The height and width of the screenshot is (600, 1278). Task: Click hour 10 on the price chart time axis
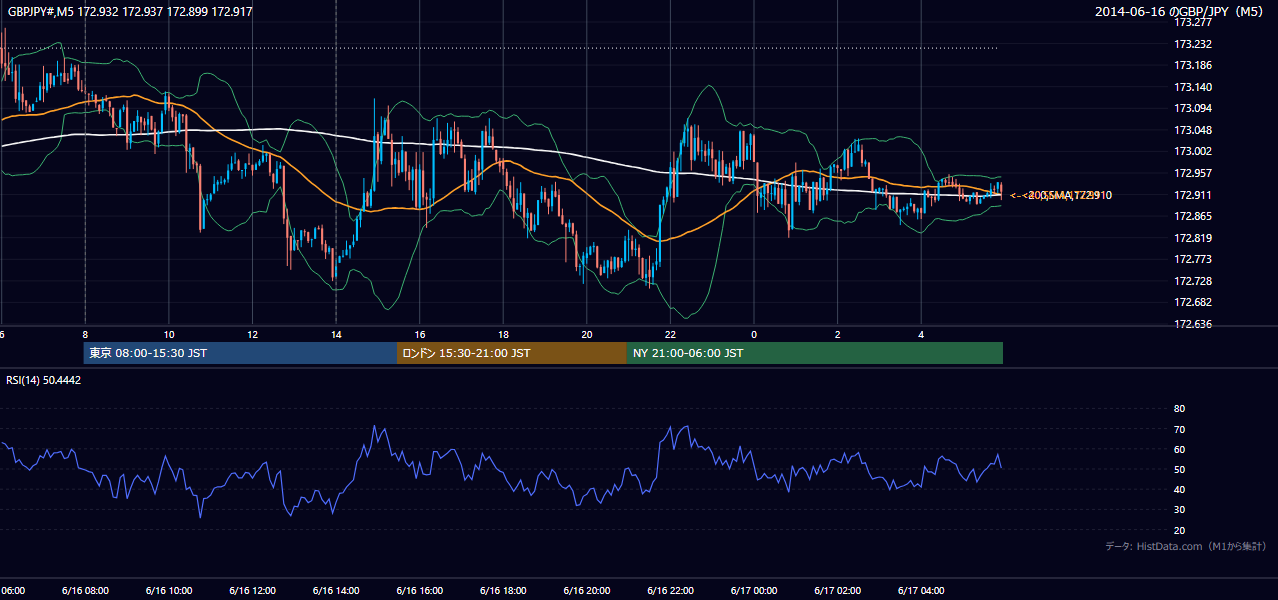(169, 334)
